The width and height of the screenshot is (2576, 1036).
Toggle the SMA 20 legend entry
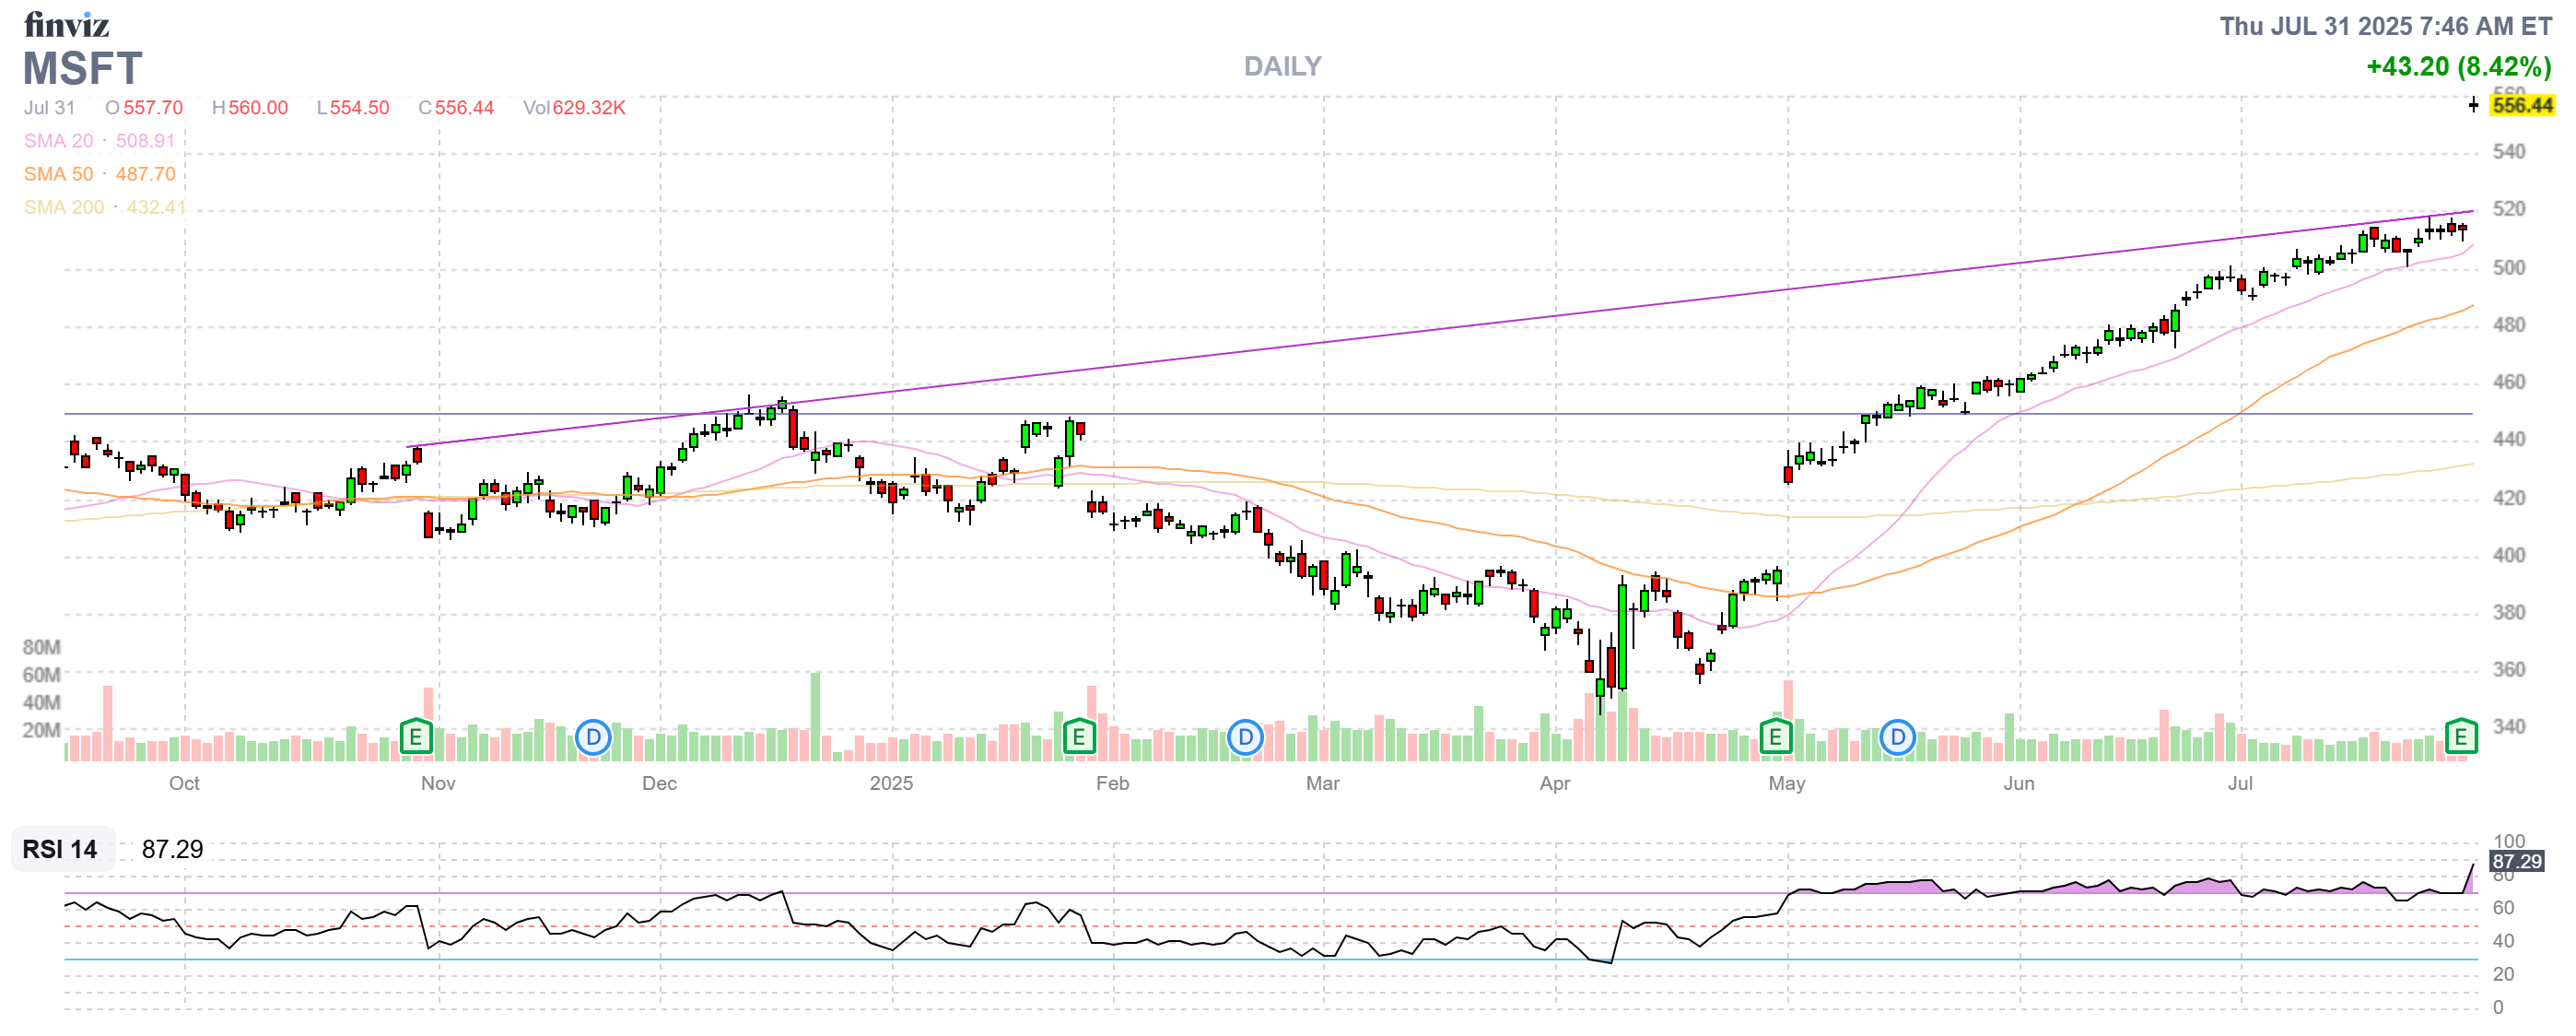point(58,141)
